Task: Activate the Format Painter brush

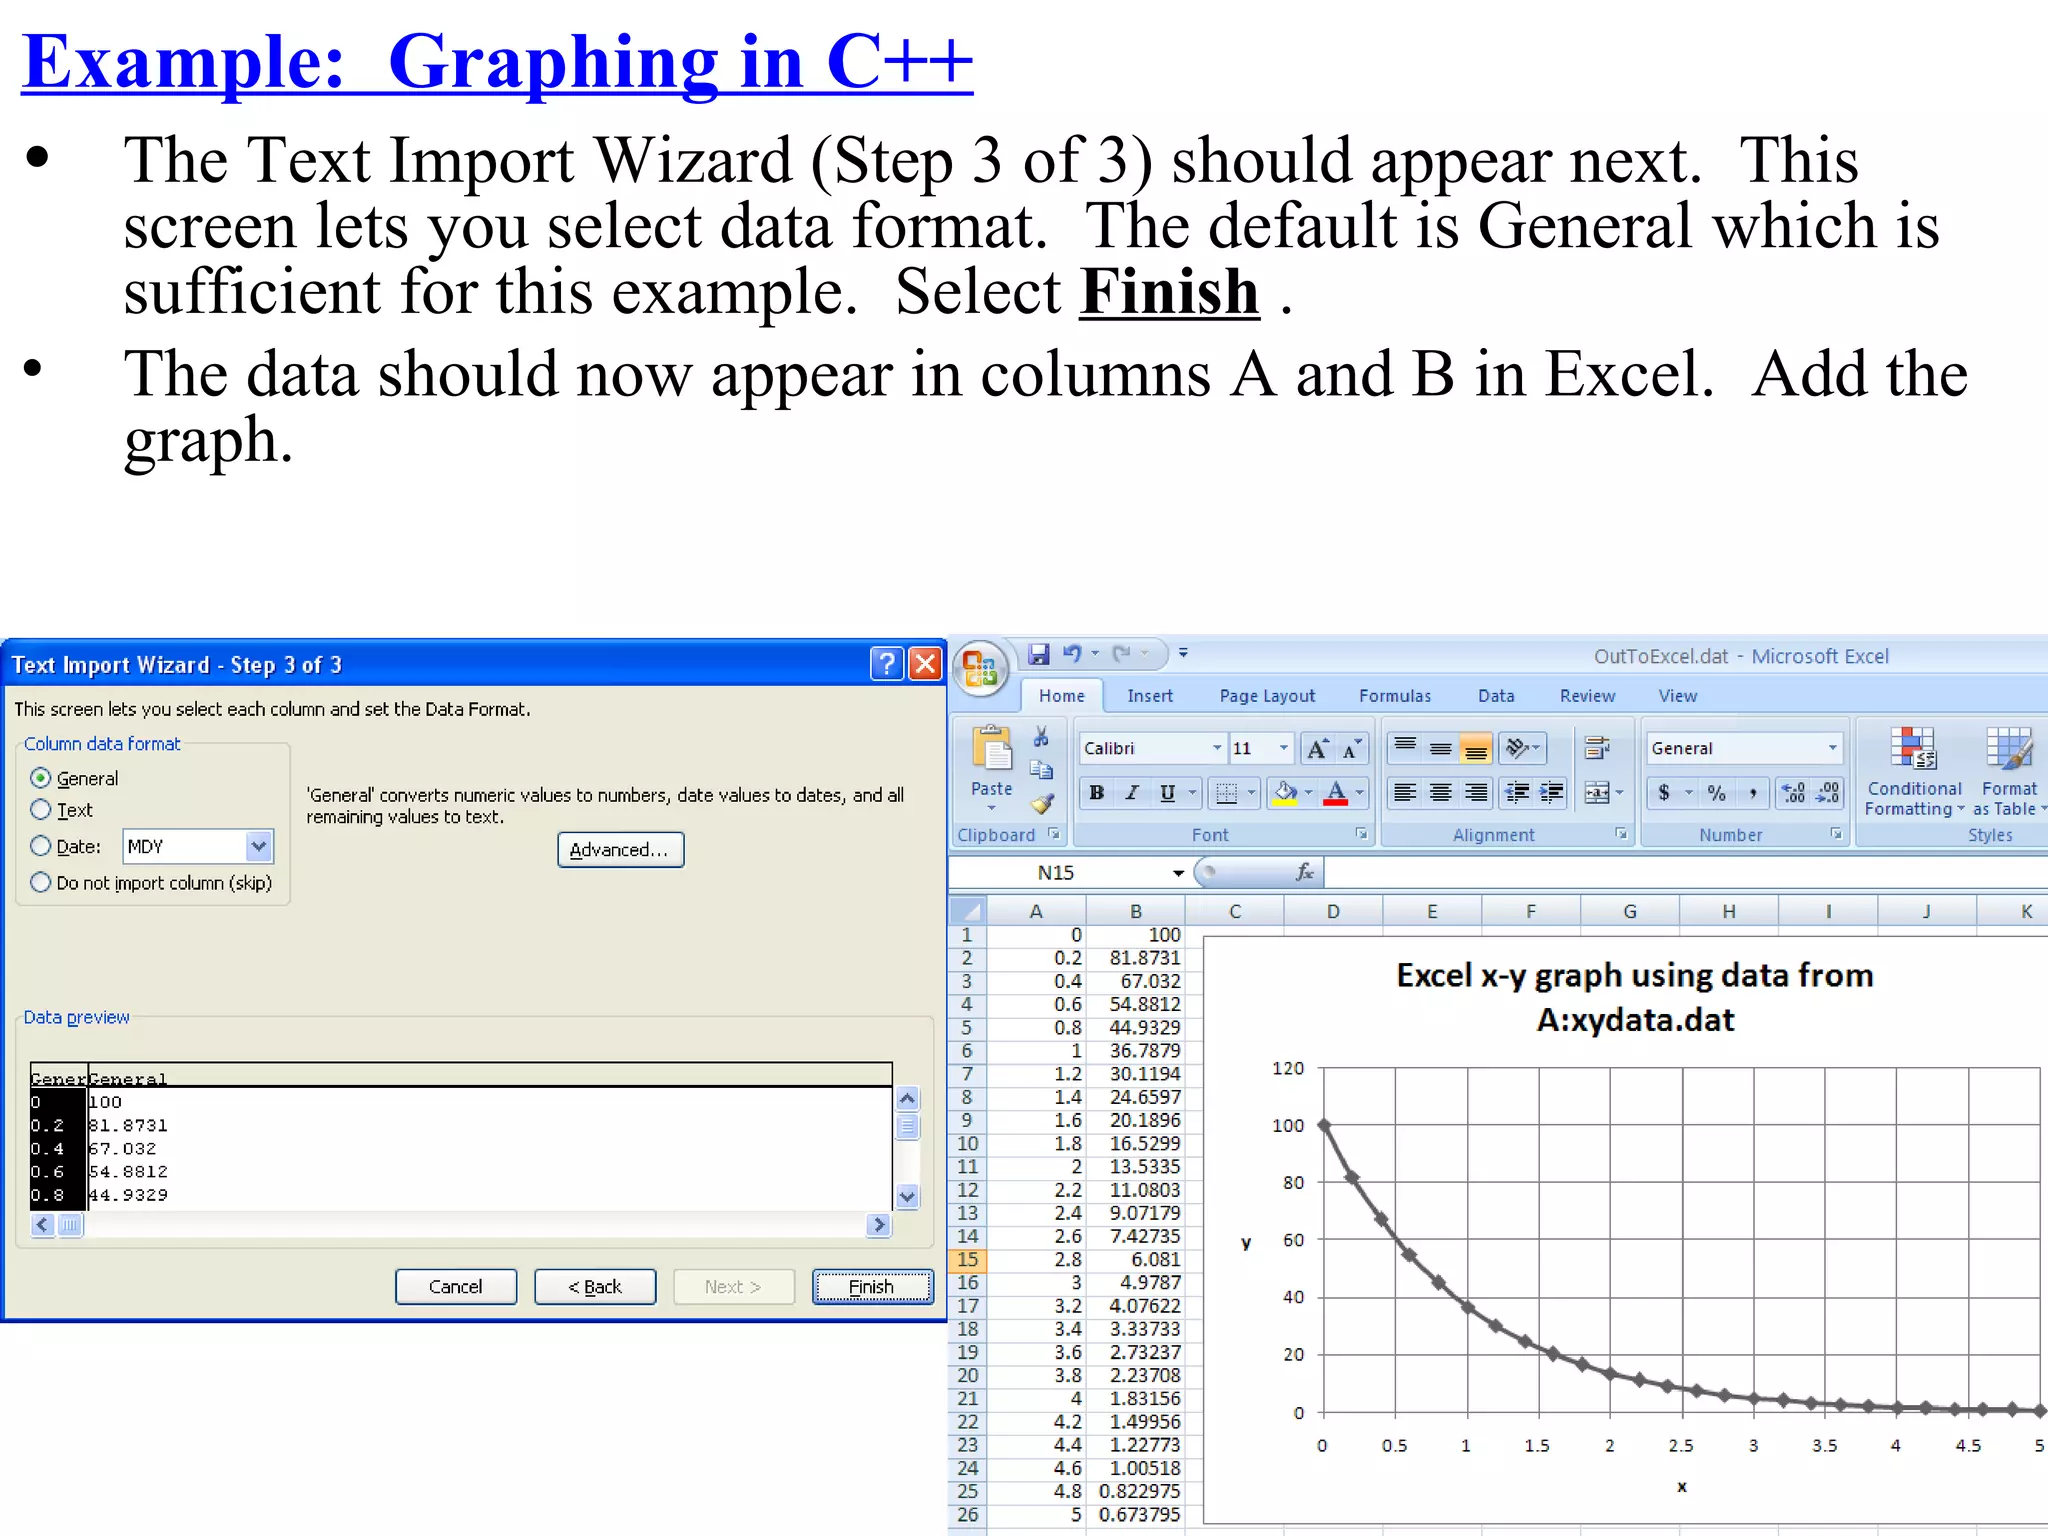Action: (1042, 803)
